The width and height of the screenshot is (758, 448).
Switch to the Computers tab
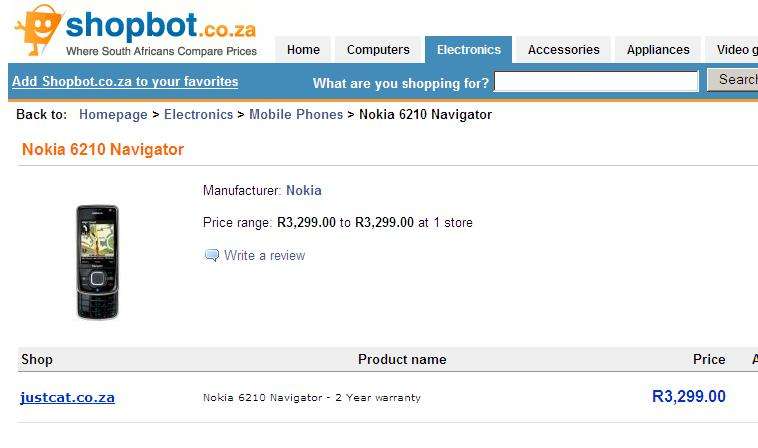pyautogui.click(x=378, y=50)
